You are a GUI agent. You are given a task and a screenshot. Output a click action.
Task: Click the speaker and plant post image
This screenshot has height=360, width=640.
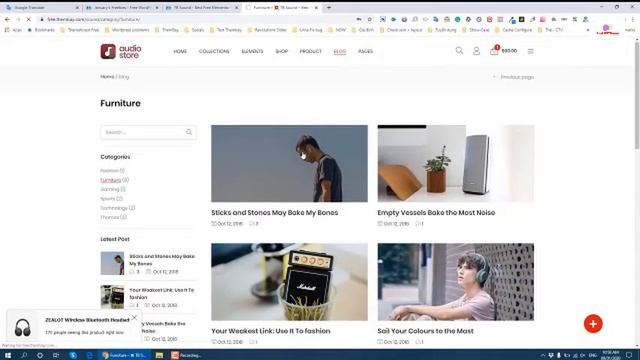click(456, 163)
